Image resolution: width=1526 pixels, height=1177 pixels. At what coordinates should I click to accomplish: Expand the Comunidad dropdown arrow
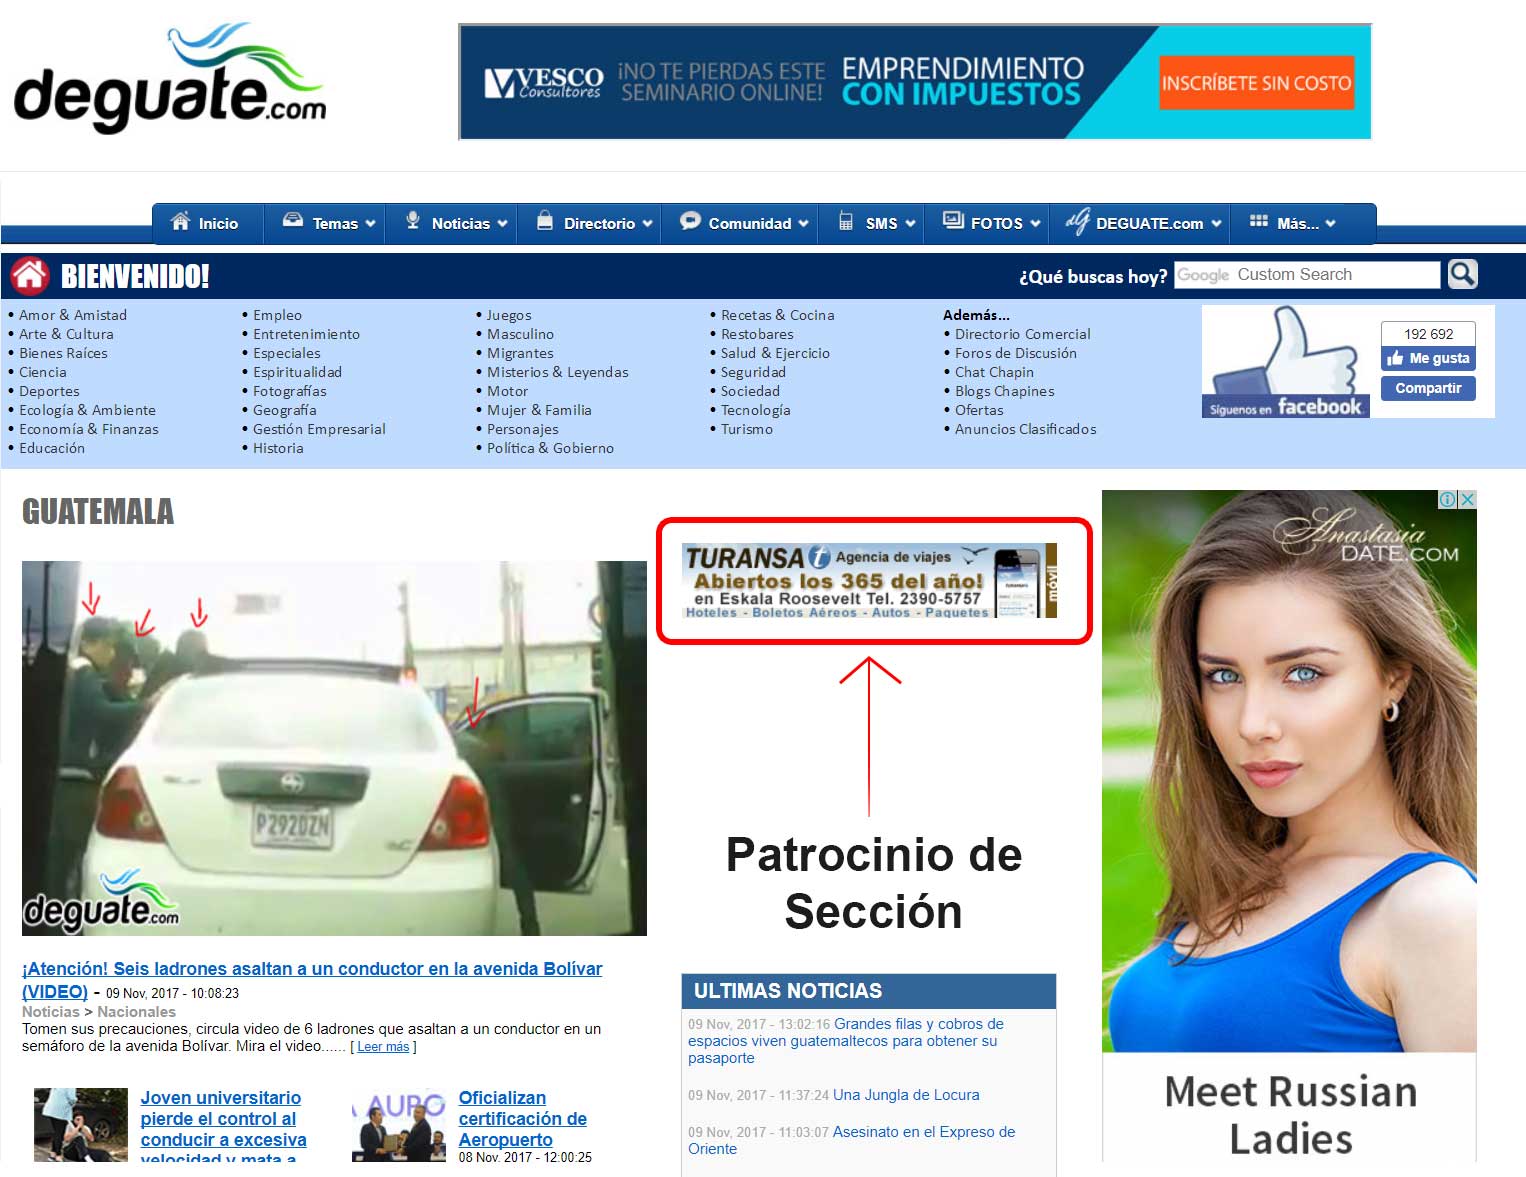(803, 224)
